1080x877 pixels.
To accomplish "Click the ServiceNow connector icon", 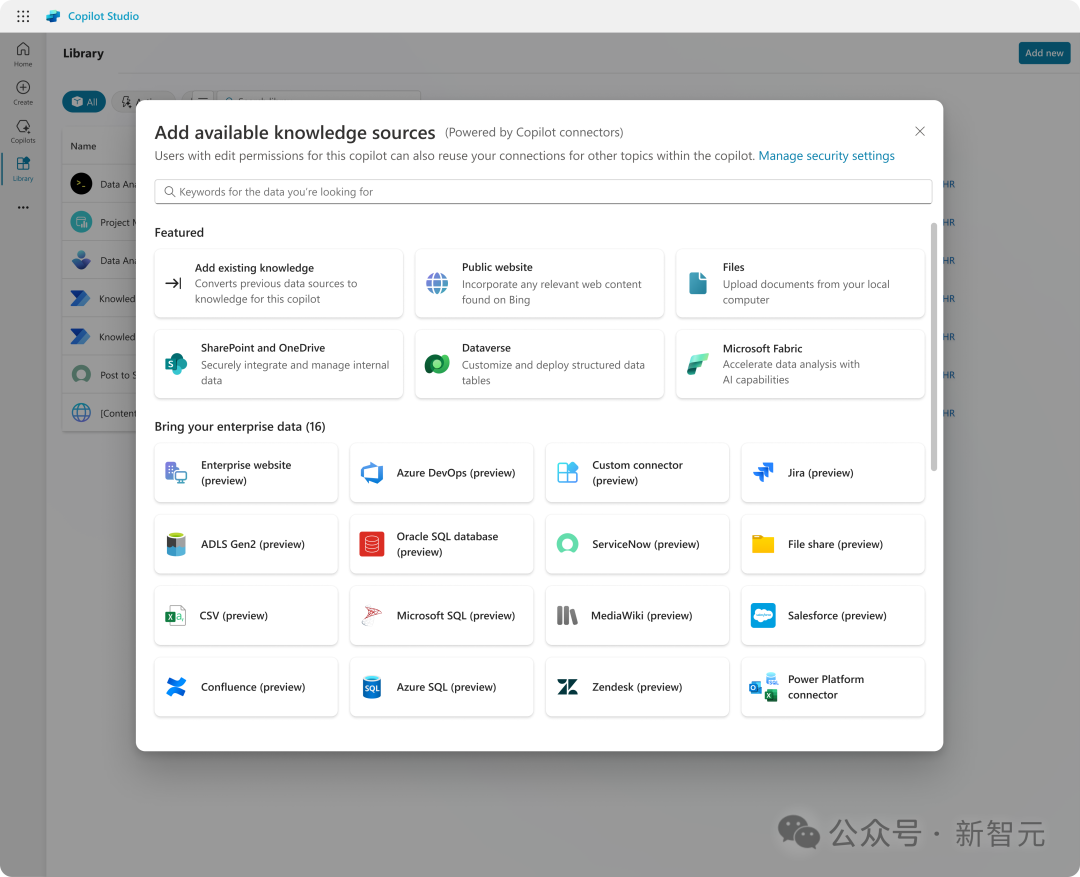I will (567, 544).
